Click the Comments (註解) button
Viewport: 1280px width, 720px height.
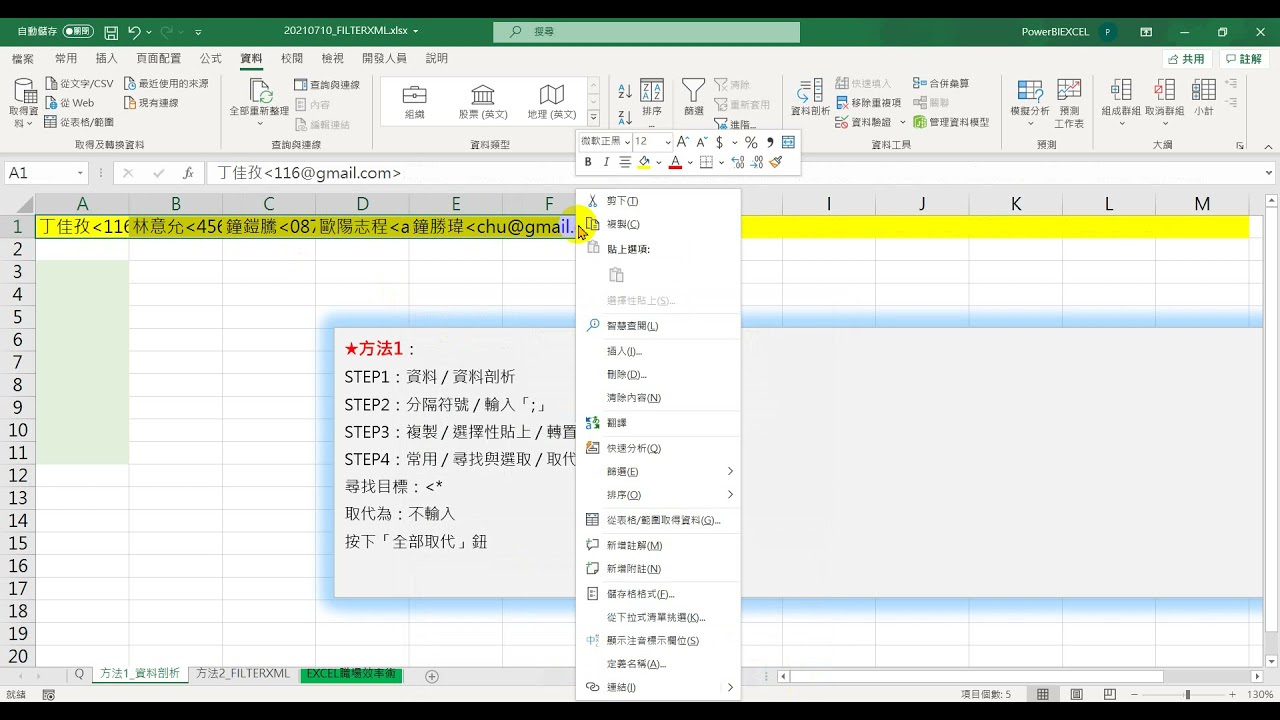click(1245, 59)
